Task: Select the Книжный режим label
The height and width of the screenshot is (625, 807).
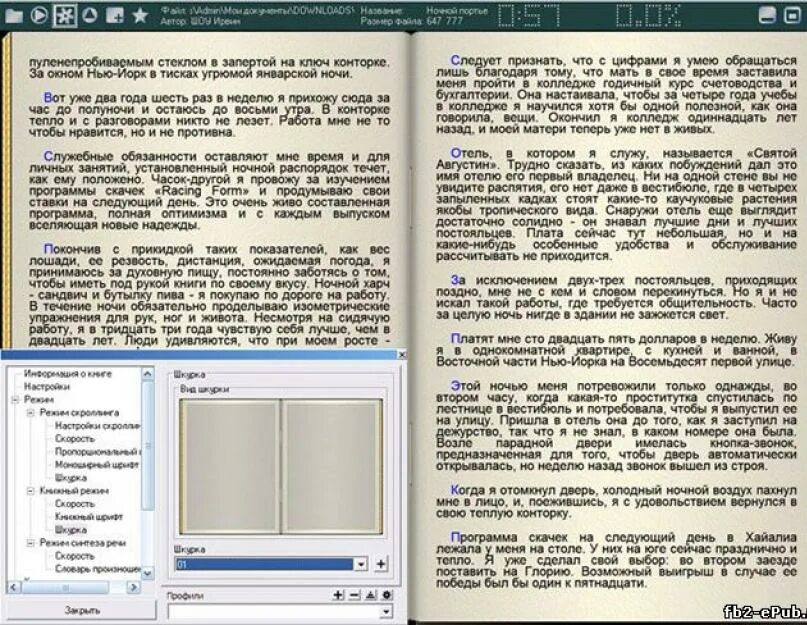Action: pos(74,491)
